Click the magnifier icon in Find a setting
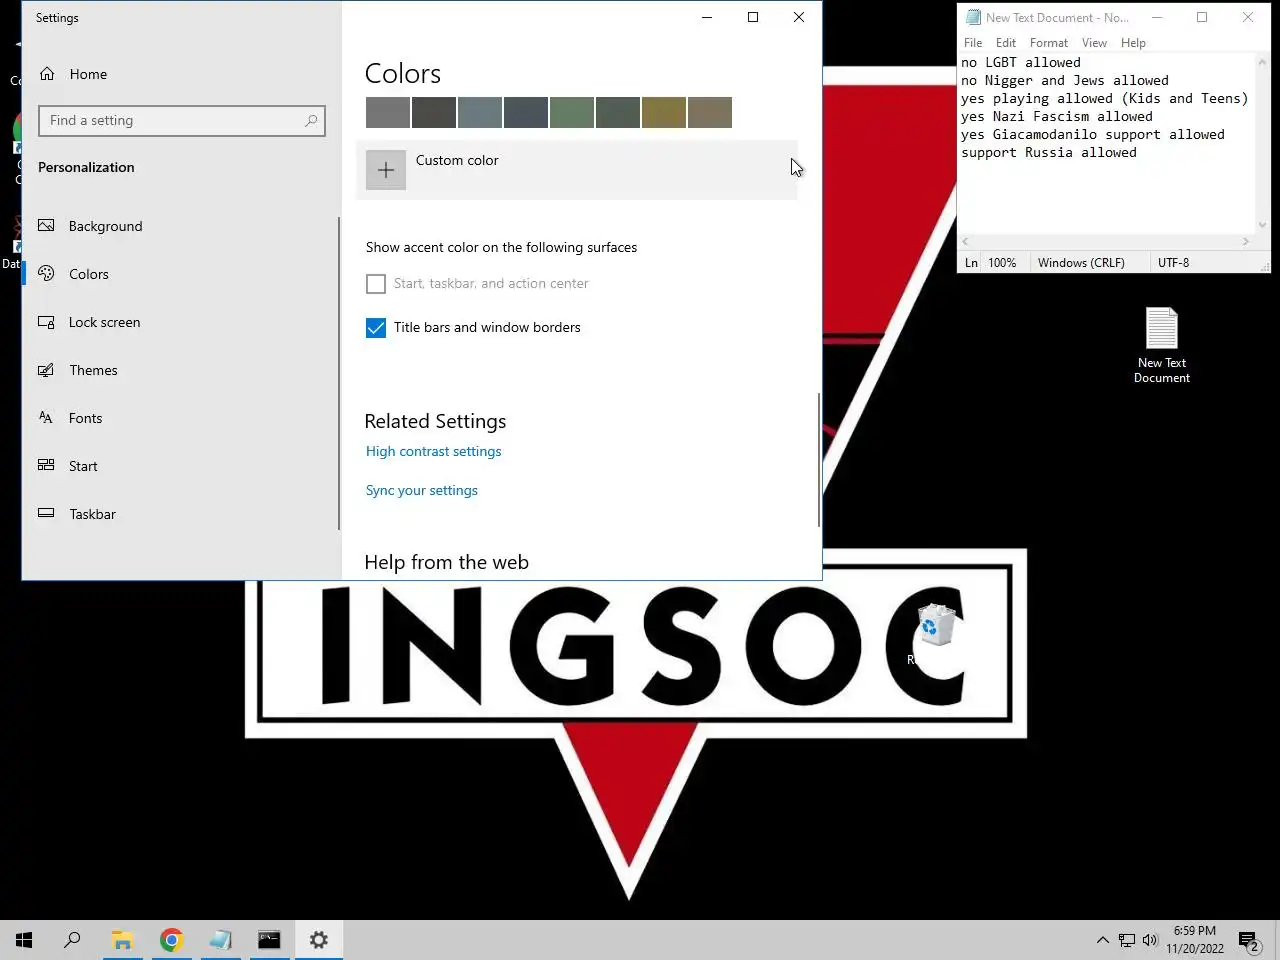 tap(311, 120)
